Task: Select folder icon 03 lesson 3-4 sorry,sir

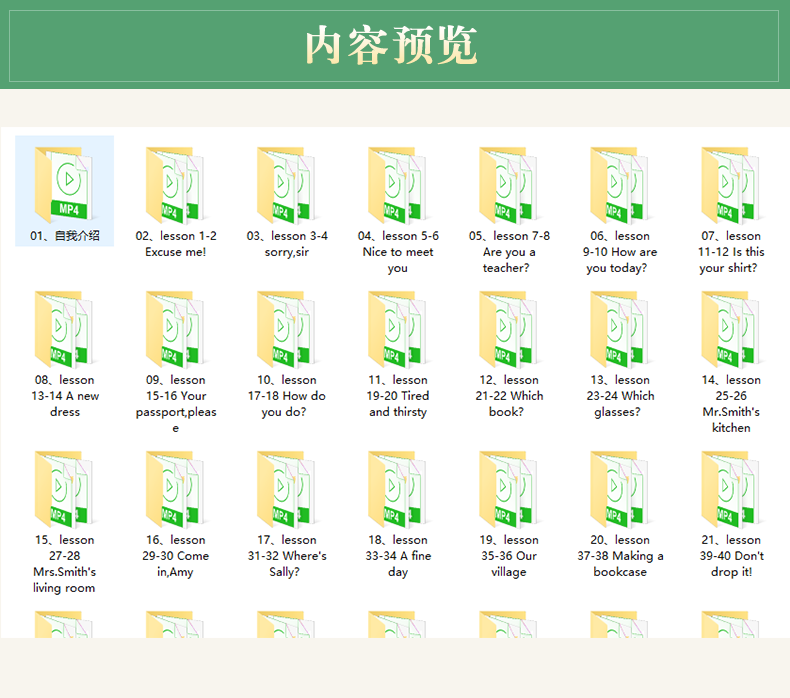Action: pyautogui.click(x=286, y=185)
